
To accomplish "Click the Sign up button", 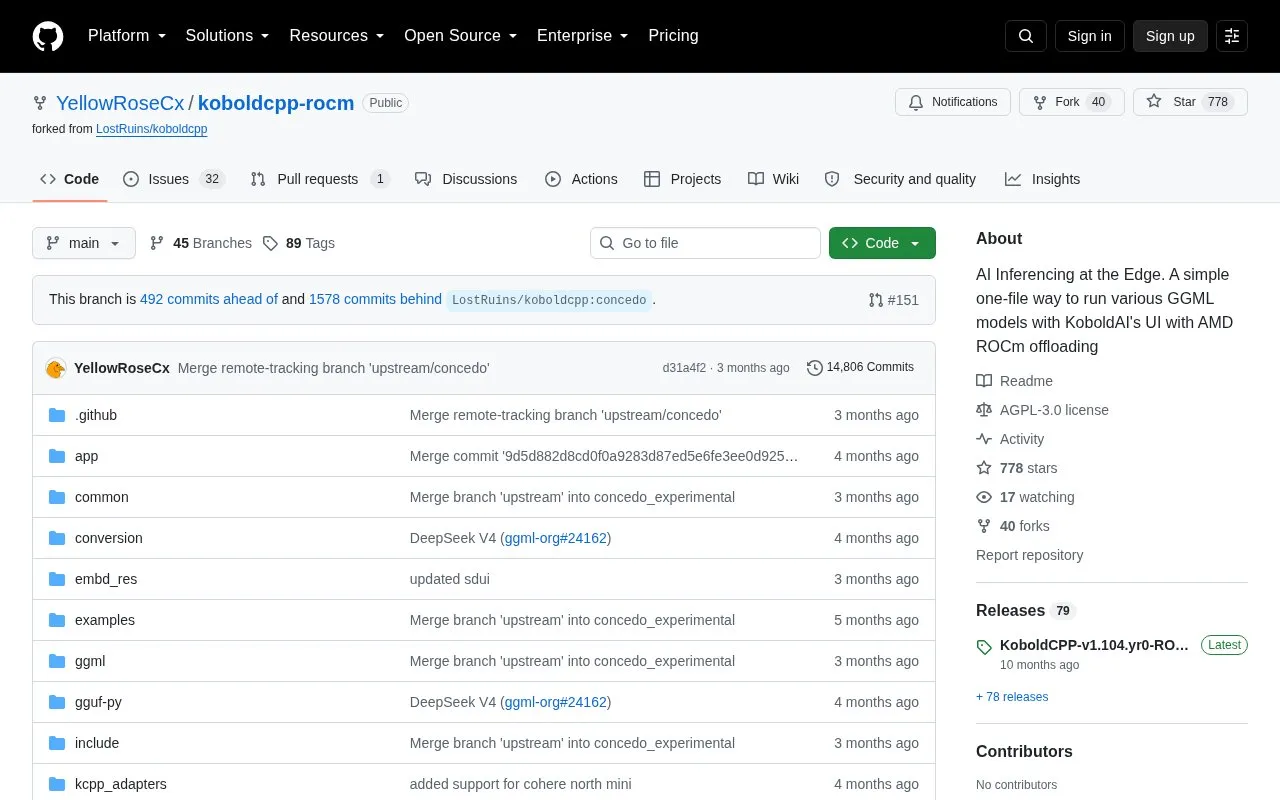I will (x=1170, y=36).
